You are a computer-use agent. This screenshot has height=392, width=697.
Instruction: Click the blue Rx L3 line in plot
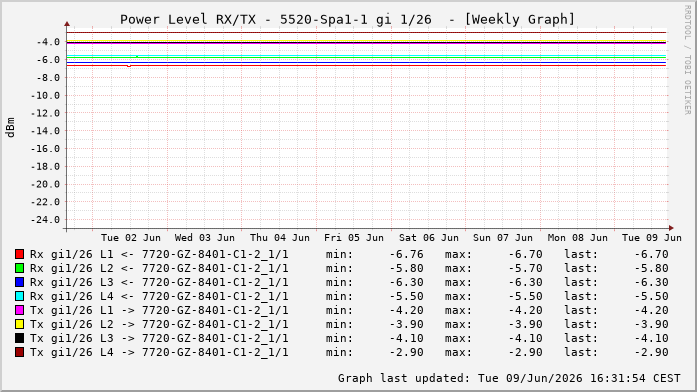pyautogui.click(x=366, y=63)
